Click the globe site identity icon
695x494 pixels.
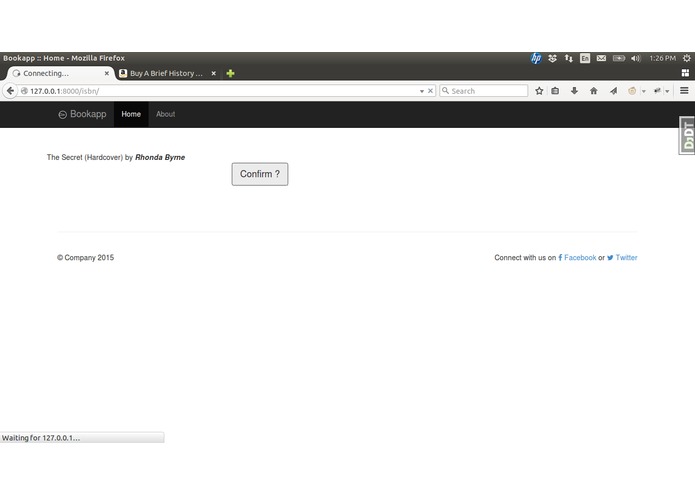coord(24,91)
